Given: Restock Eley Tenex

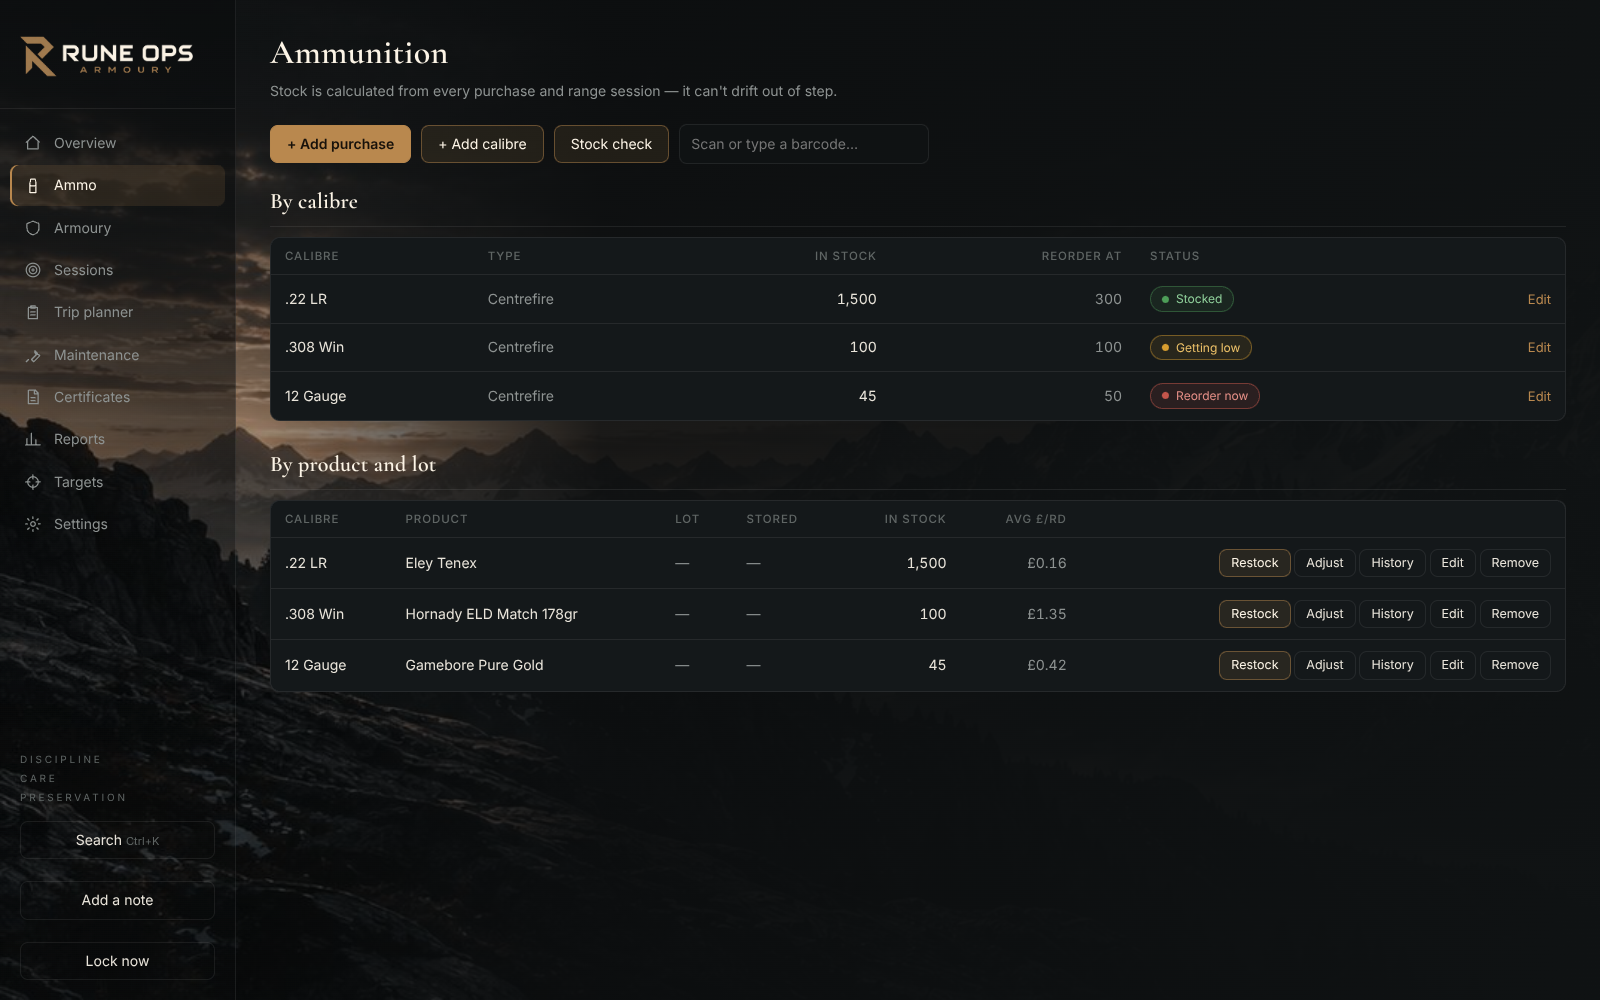Looking at the screenshot, I should [x=1254, y=563].
